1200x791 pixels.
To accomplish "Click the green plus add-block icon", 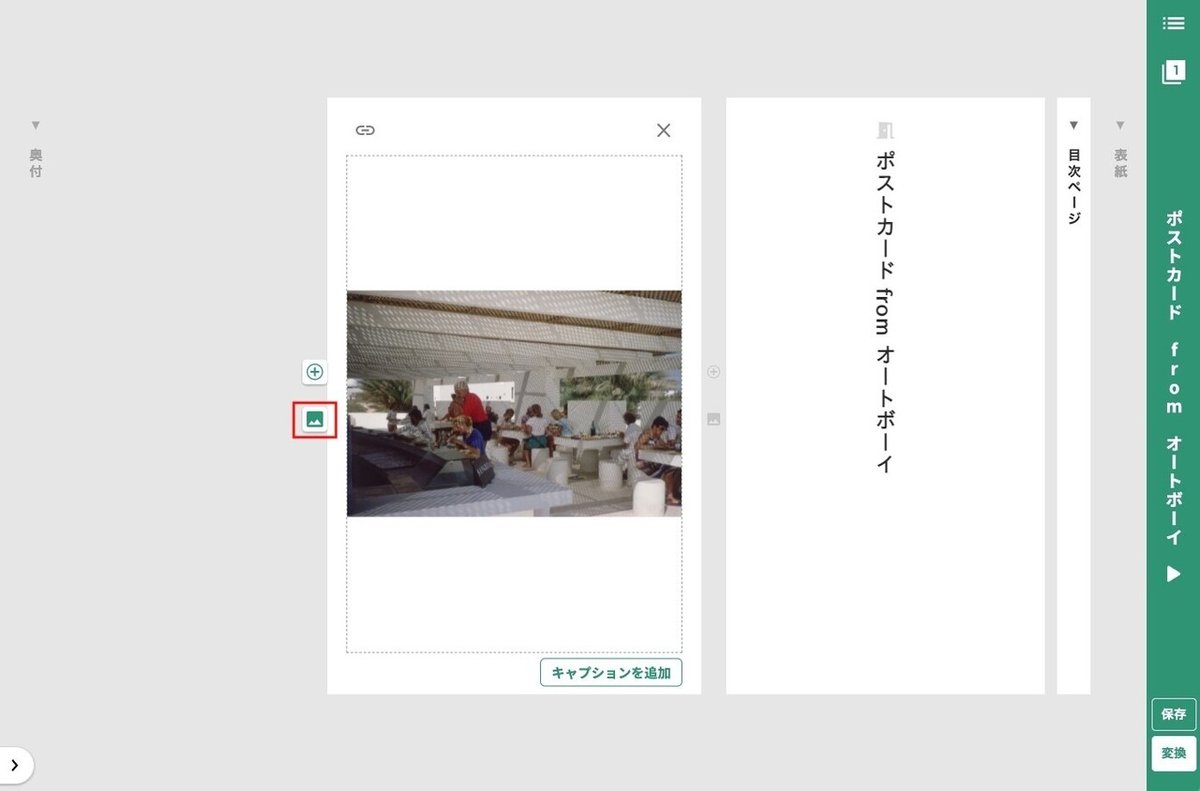I will pyautogui.click(x=314, y=372).
